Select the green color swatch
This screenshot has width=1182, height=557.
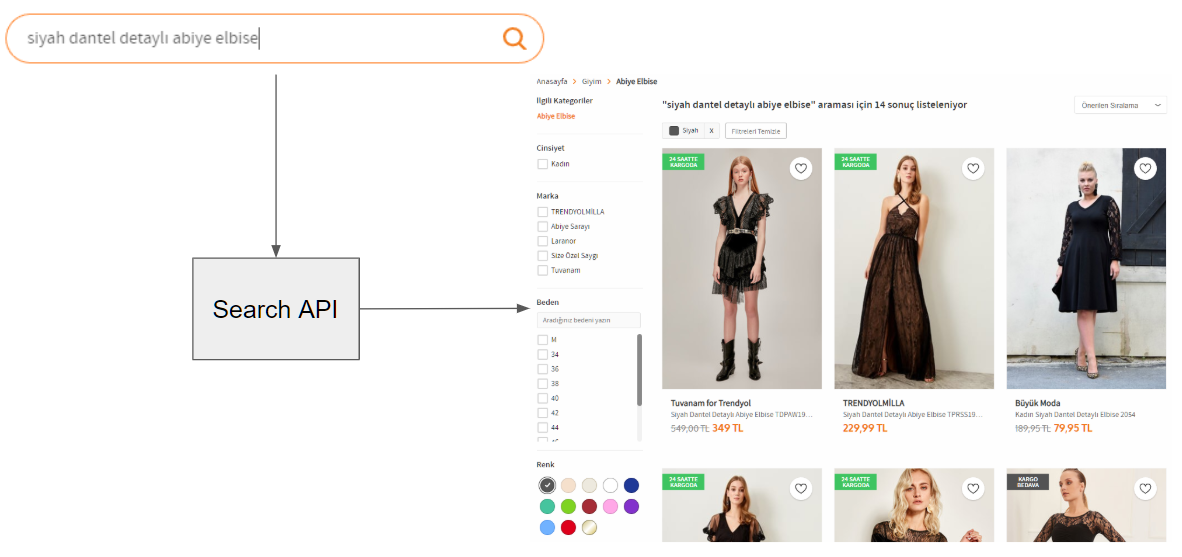click(568, 507)
